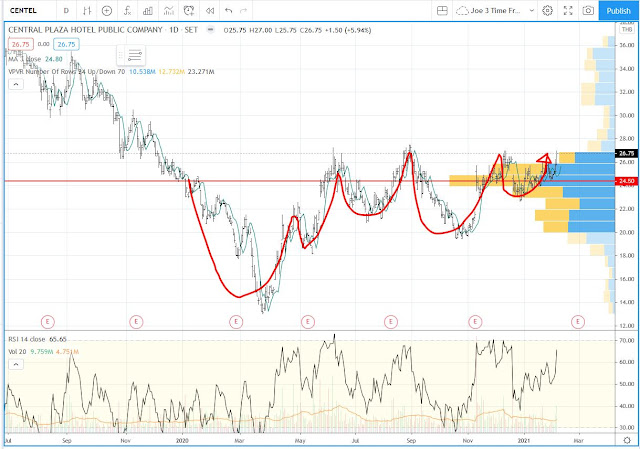The width and height of the screenshot is (640, 449).
Task: Click the H27.00 high value
Action: (260, 30)
